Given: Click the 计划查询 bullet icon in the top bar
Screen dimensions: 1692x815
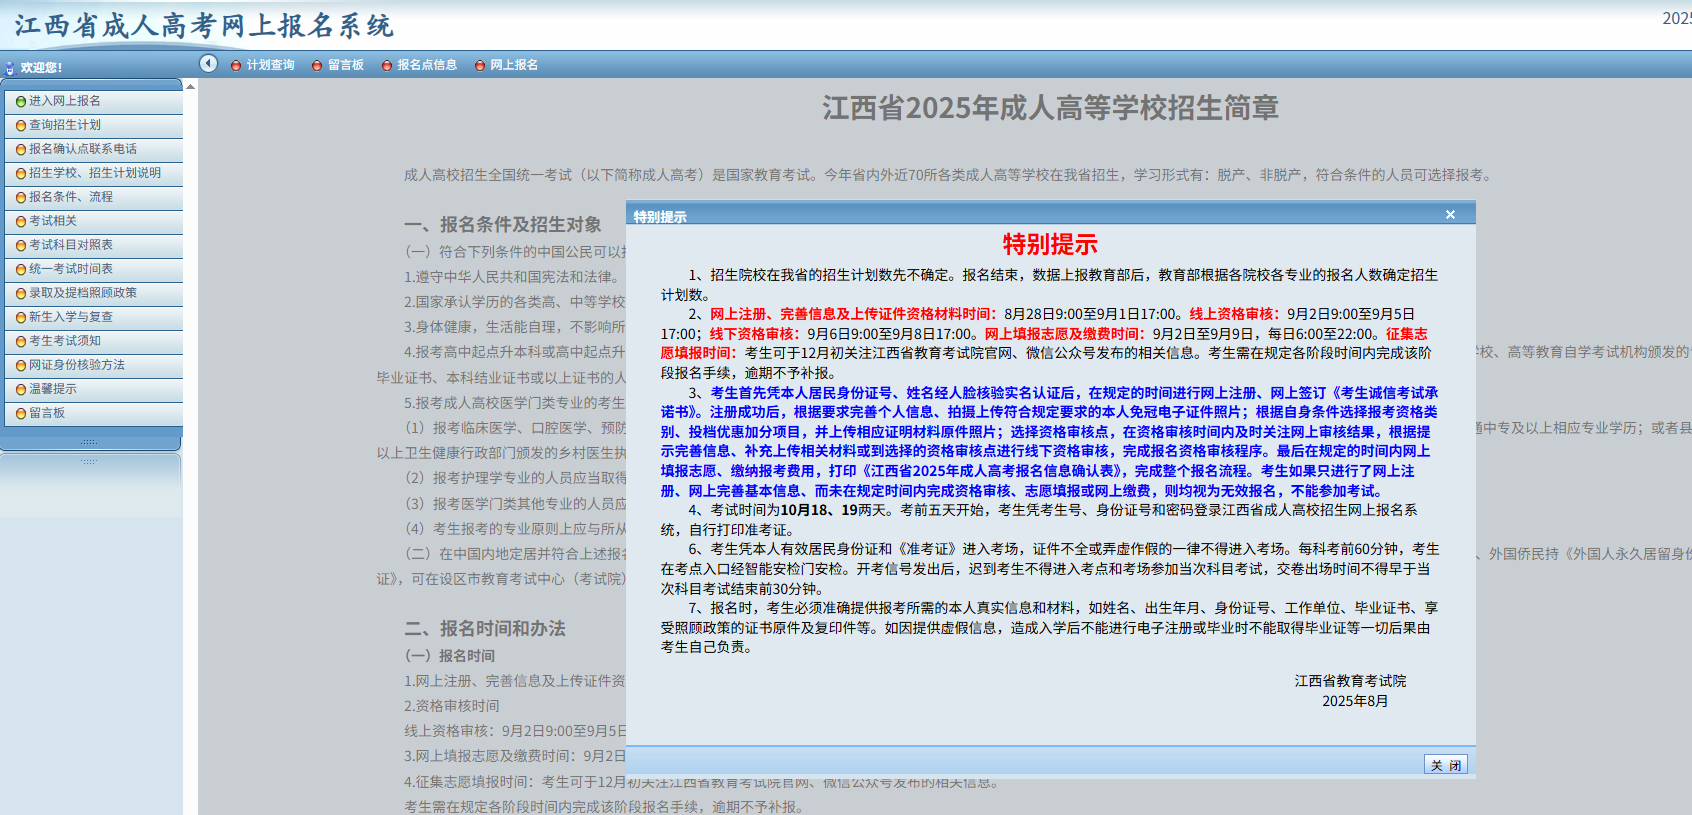Looking at the screenshot, I should pyautogui.click(x=236, y=66).
